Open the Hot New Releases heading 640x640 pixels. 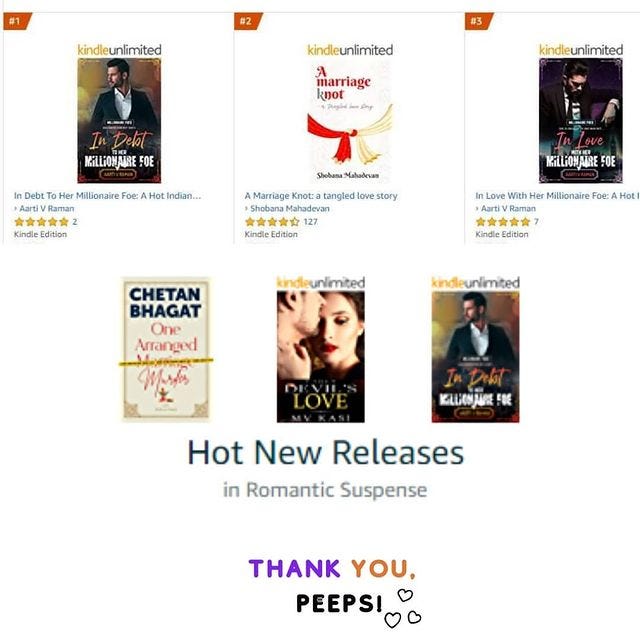(x=325, y=452)
